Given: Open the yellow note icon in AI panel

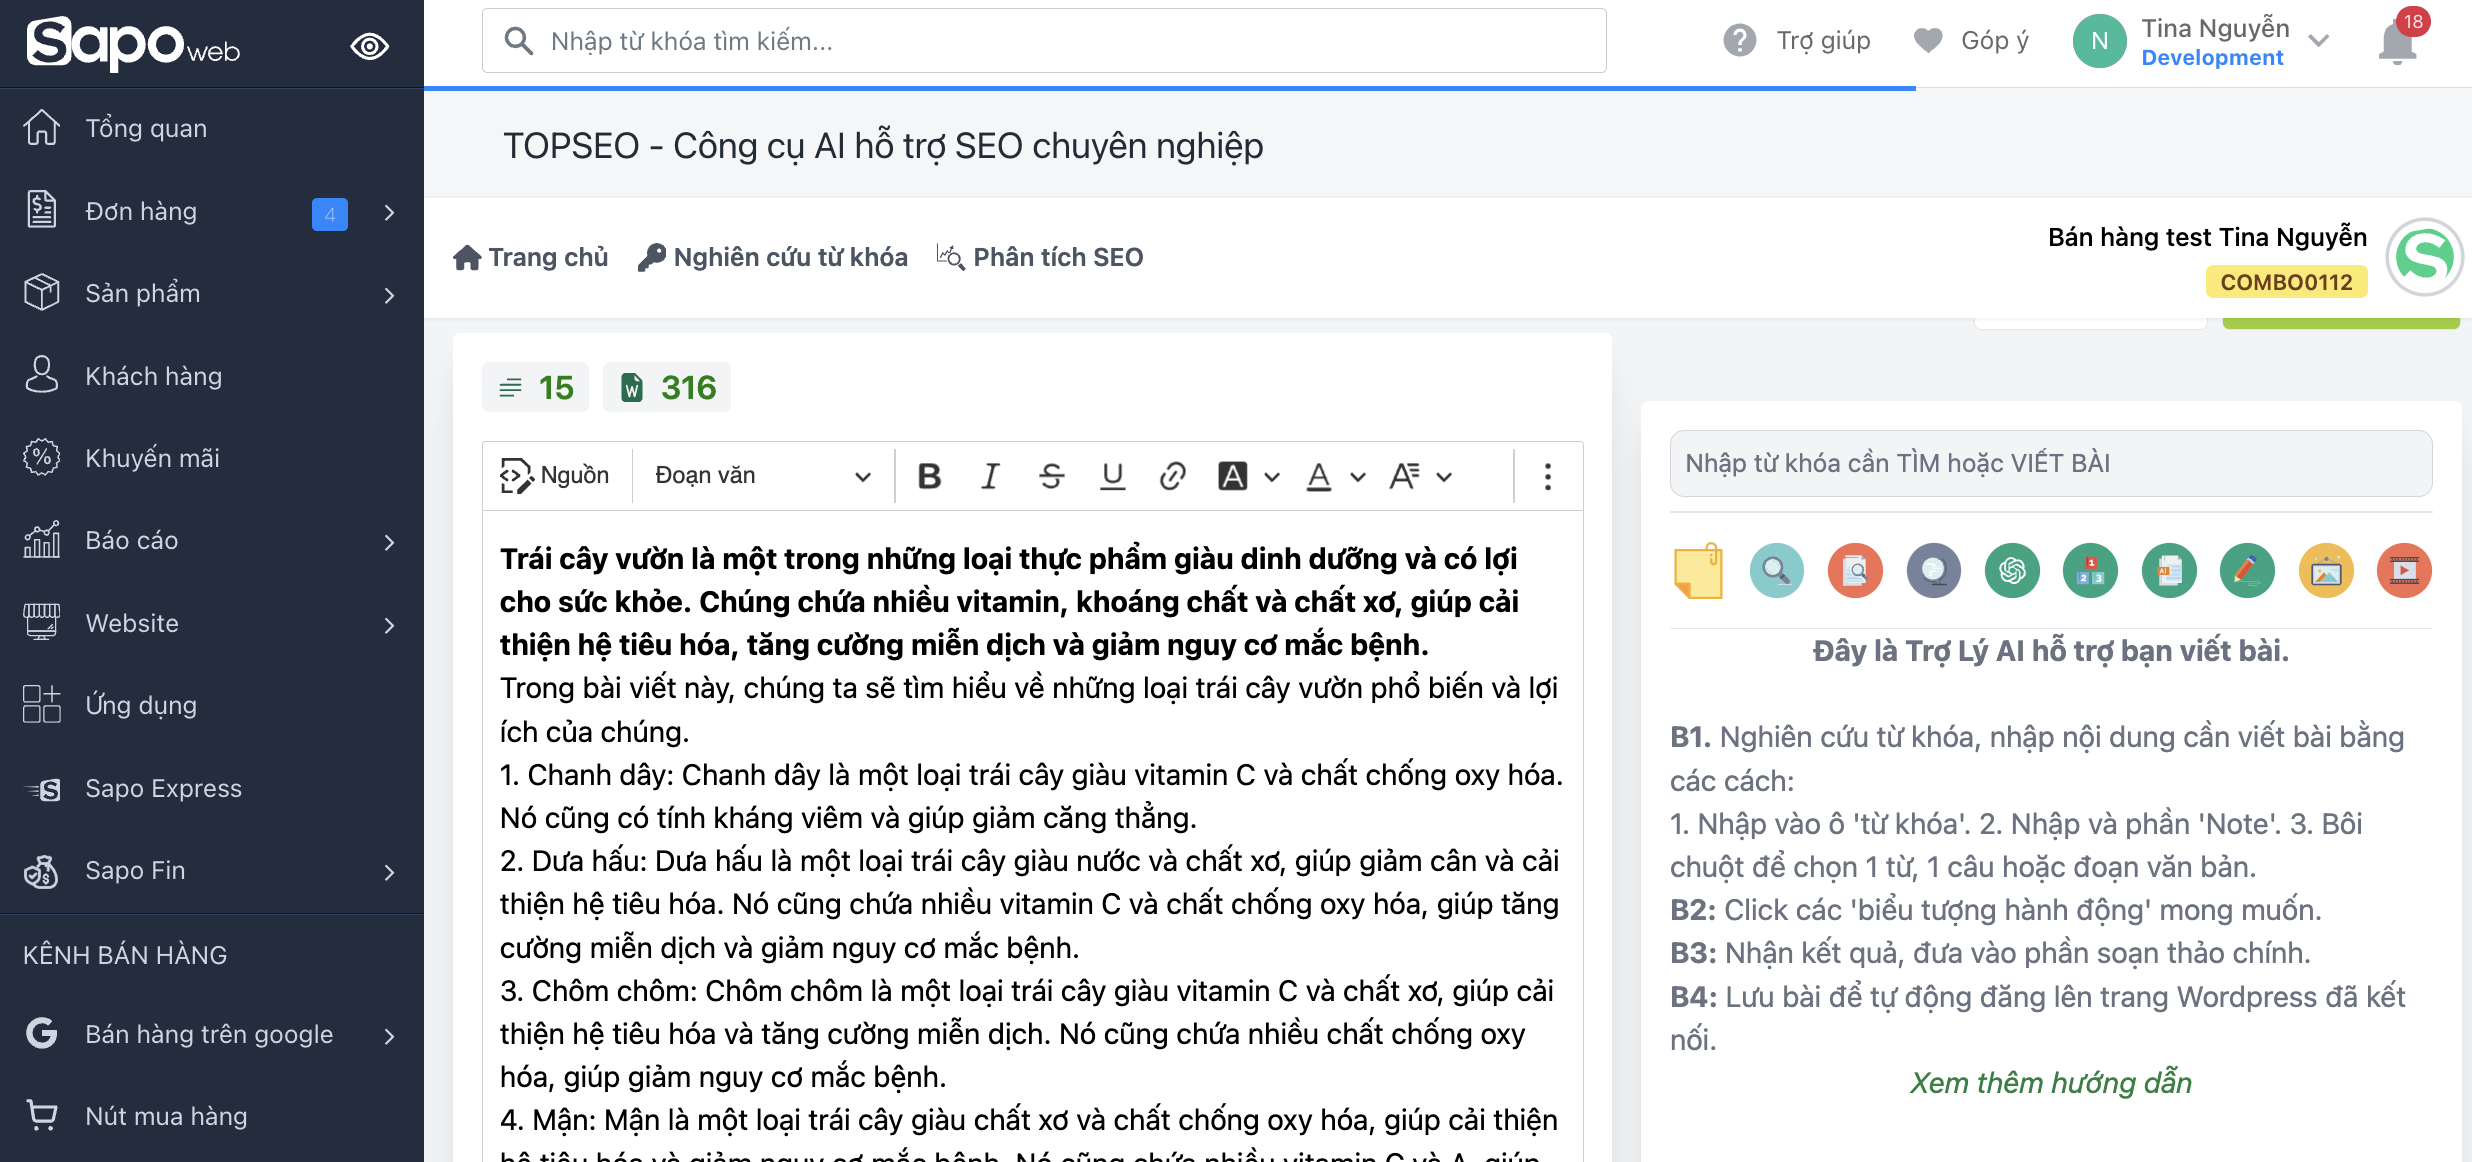Looking at the screenshot, I should pos(1700,570).
